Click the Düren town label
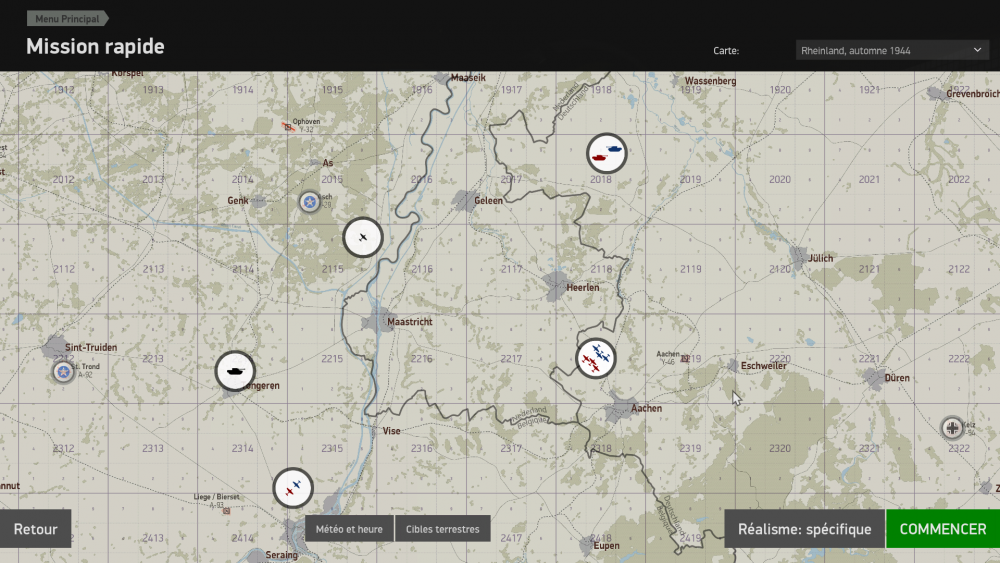Image resolution: width=1000 pixels, height=563 pixels. pos(897,377)
